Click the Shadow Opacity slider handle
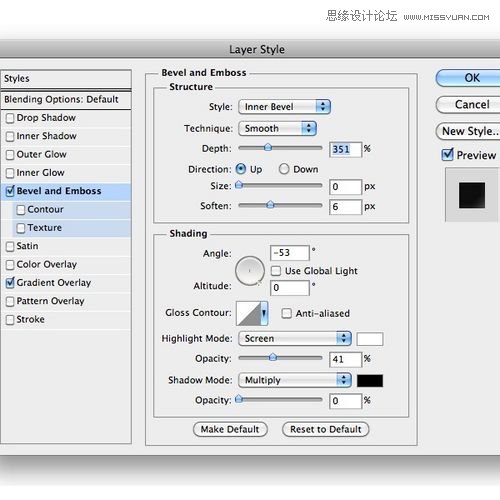 [x=239, y=399]
